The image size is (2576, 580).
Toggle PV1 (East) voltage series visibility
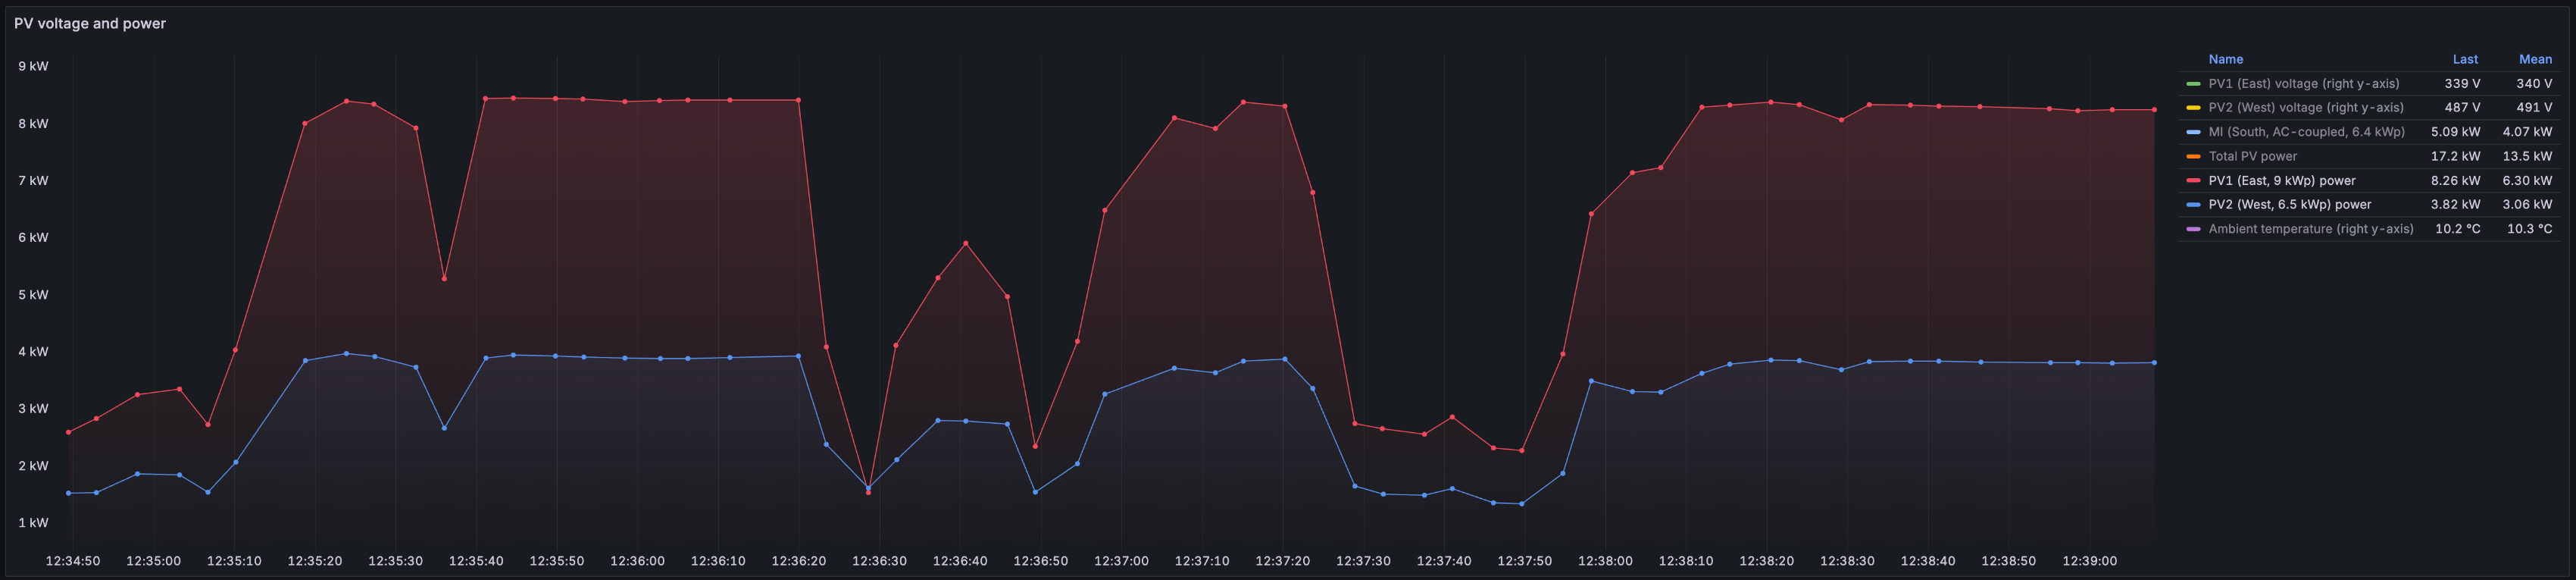tap(2303, 84)
